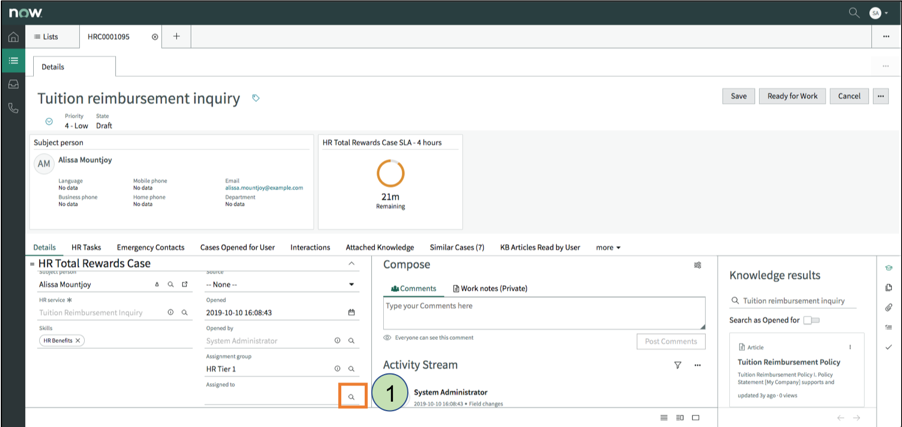
Task: Click in Type your Comments here box
Action: [x=544, y=313]
